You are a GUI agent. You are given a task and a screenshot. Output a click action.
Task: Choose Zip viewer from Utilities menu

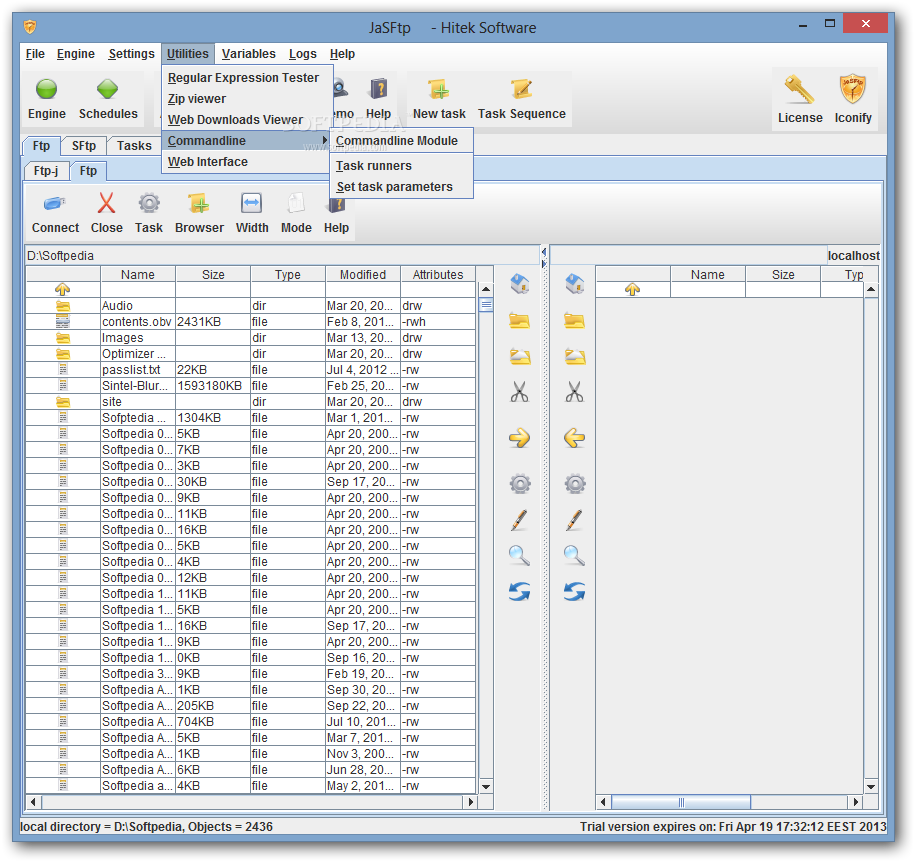(x=247, y=99)
